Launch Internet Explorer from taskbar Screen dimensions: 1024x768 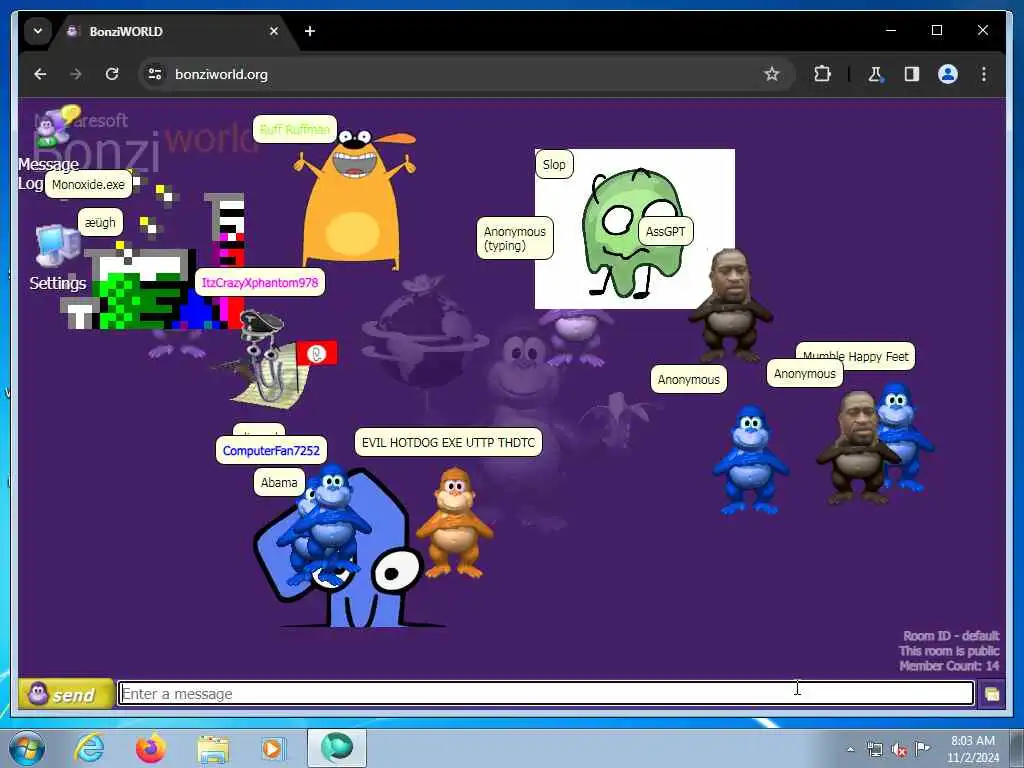click(x=89, y=748)
